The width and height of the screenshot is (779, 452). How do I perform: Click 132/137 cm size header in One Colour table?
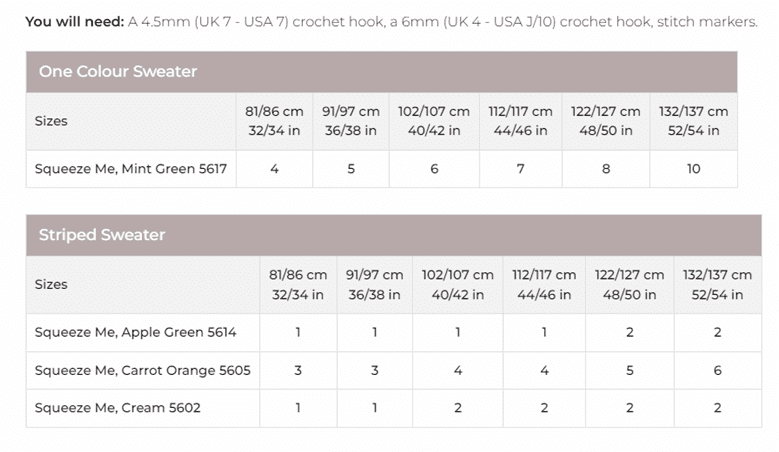(x=693, y=121)
